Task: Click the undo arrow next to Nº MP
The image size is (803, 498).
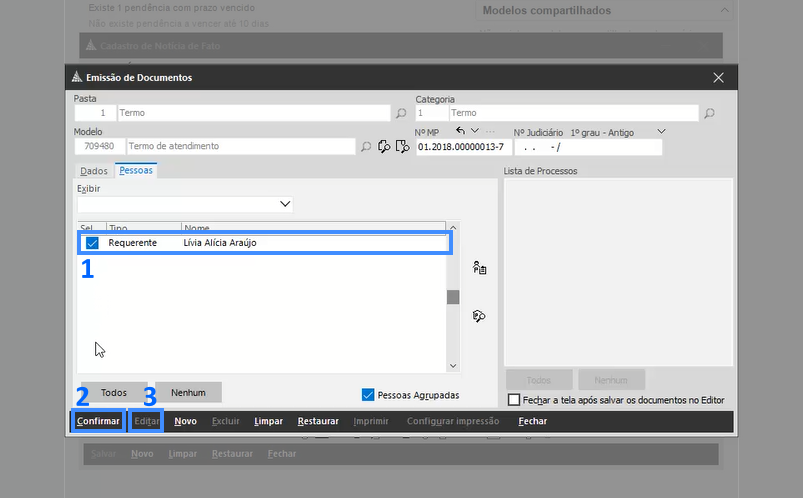Action: tap(460, 131)
